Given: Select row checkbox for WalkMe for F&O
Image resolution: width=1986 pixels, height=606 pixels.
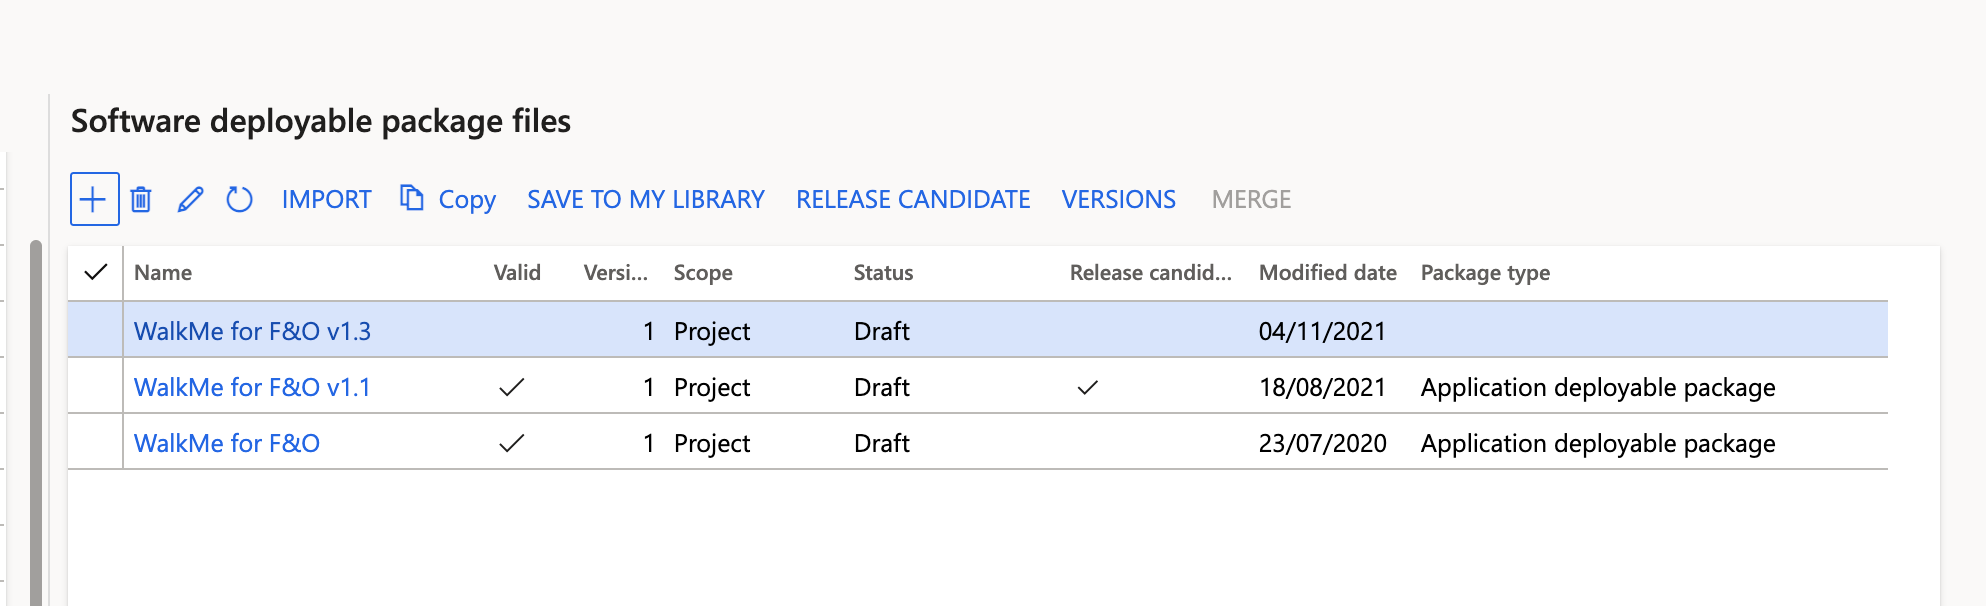Looking at the screenshot, I should tap(95, 442).
